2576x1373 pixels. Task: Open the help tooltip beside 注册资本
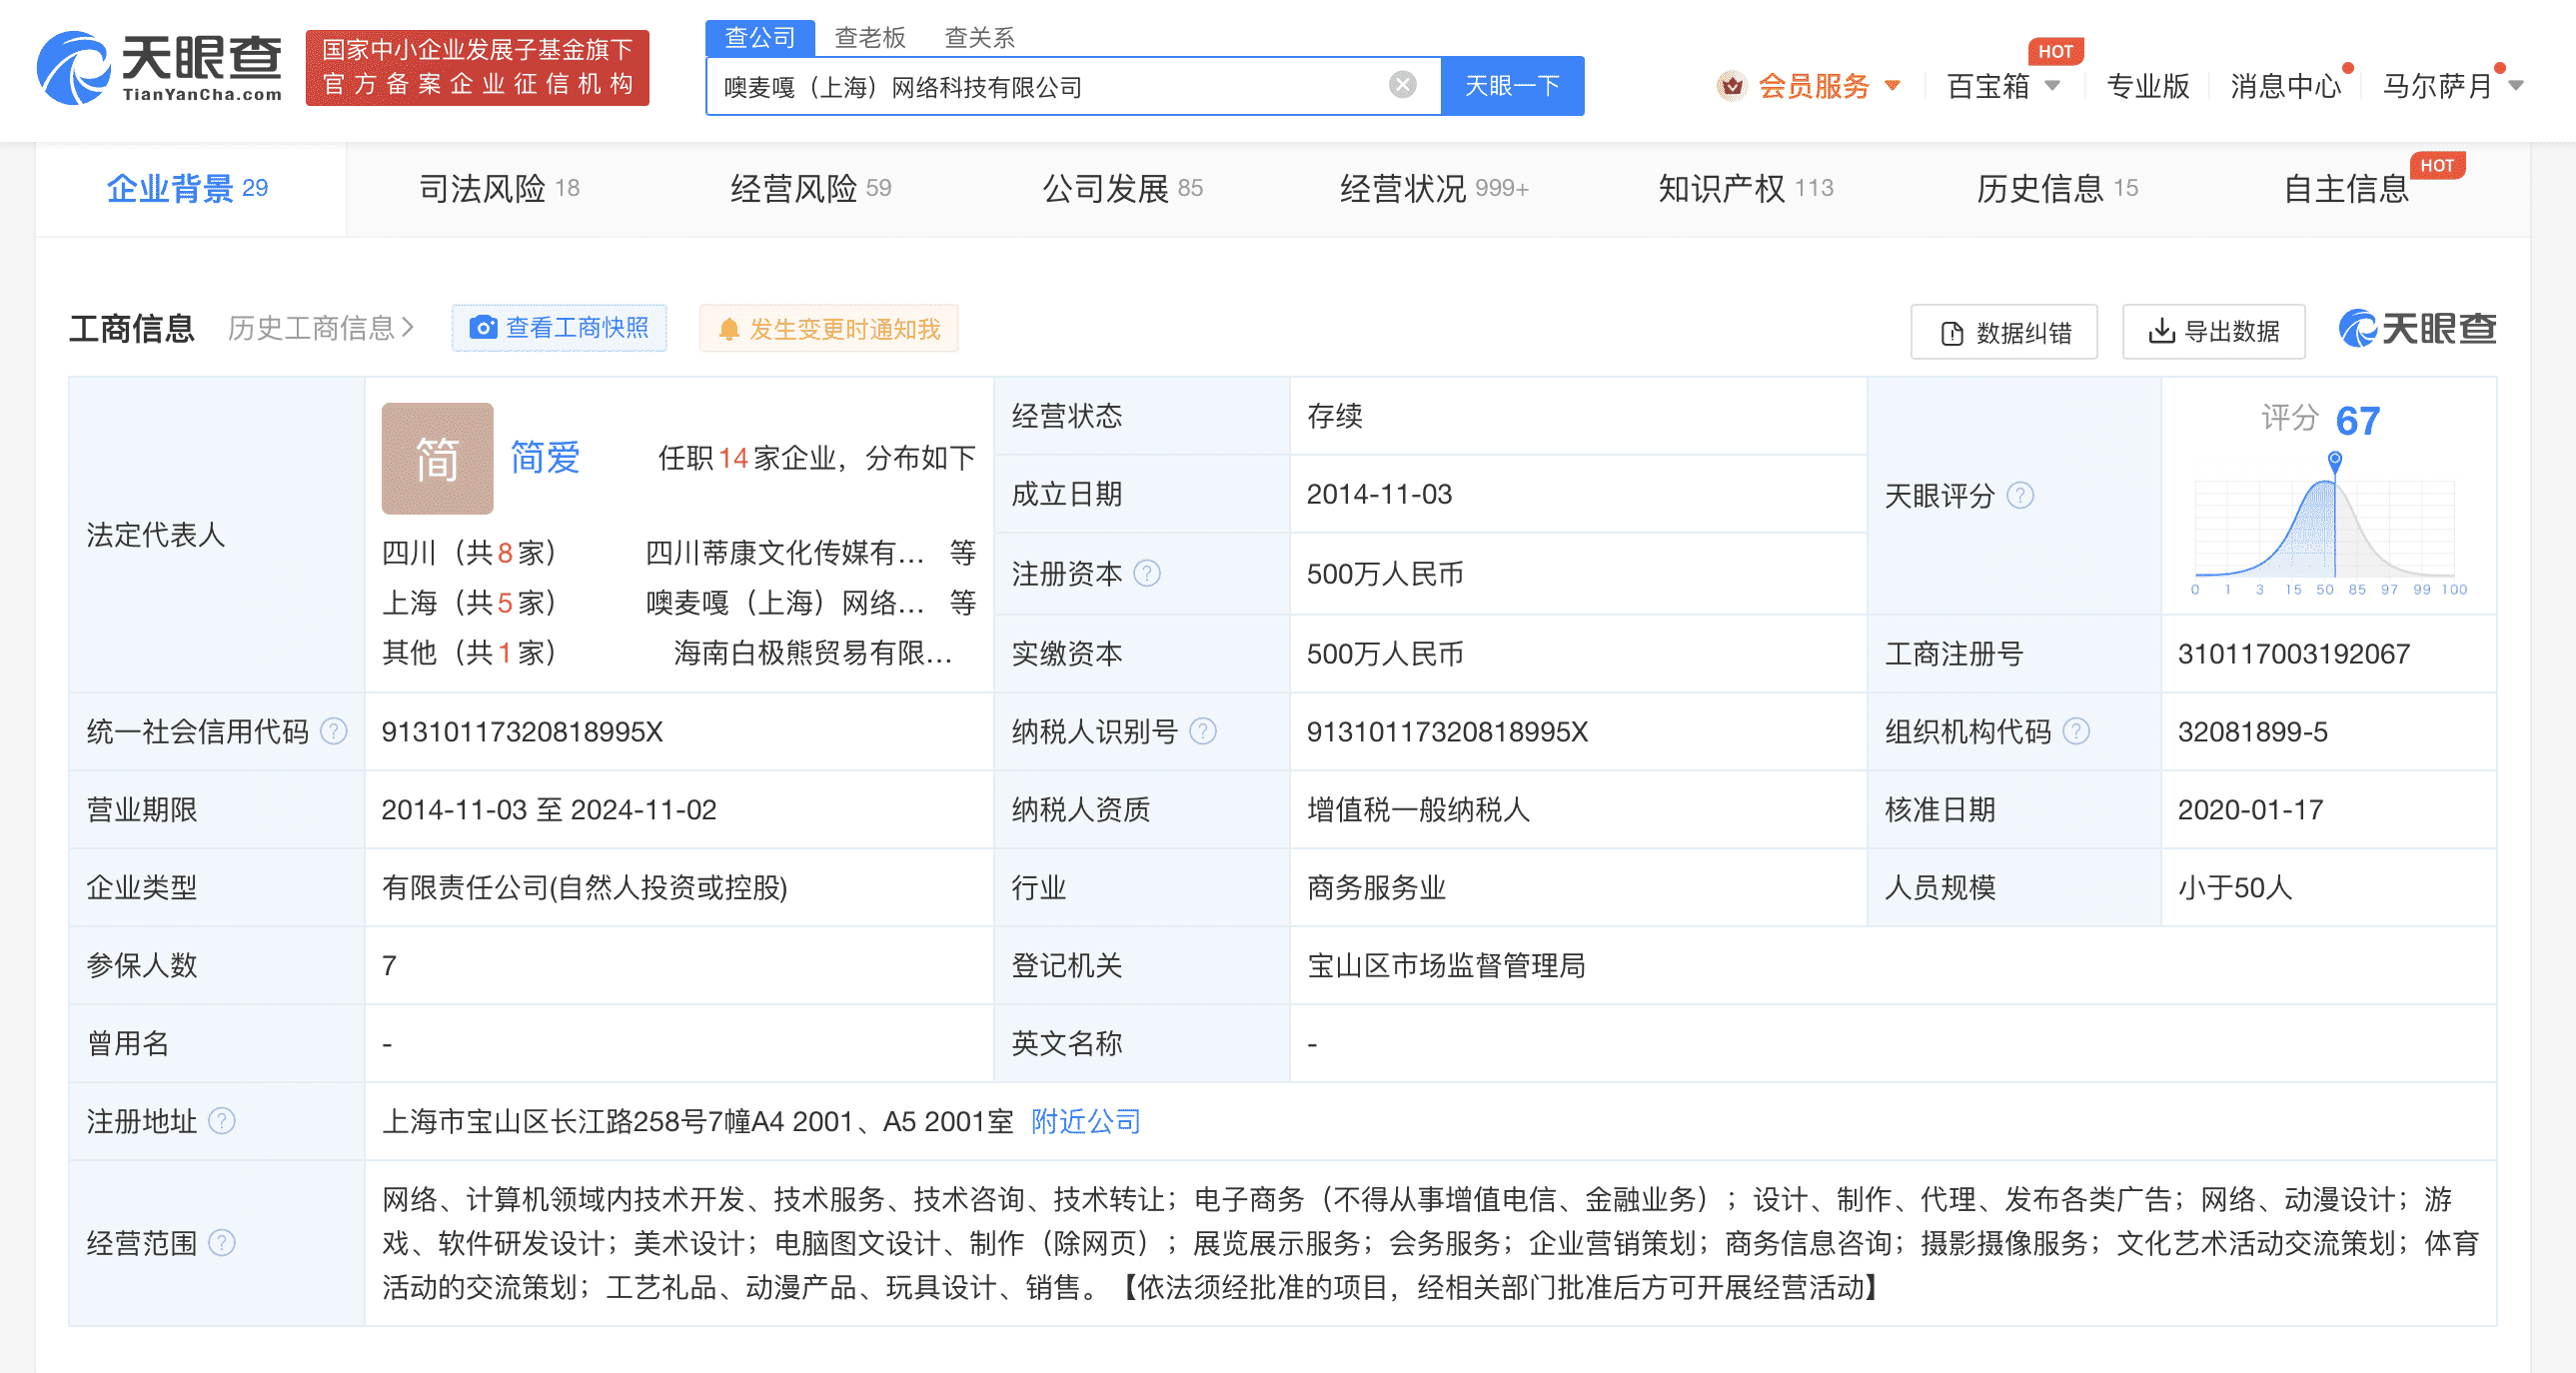[1146, 574]
